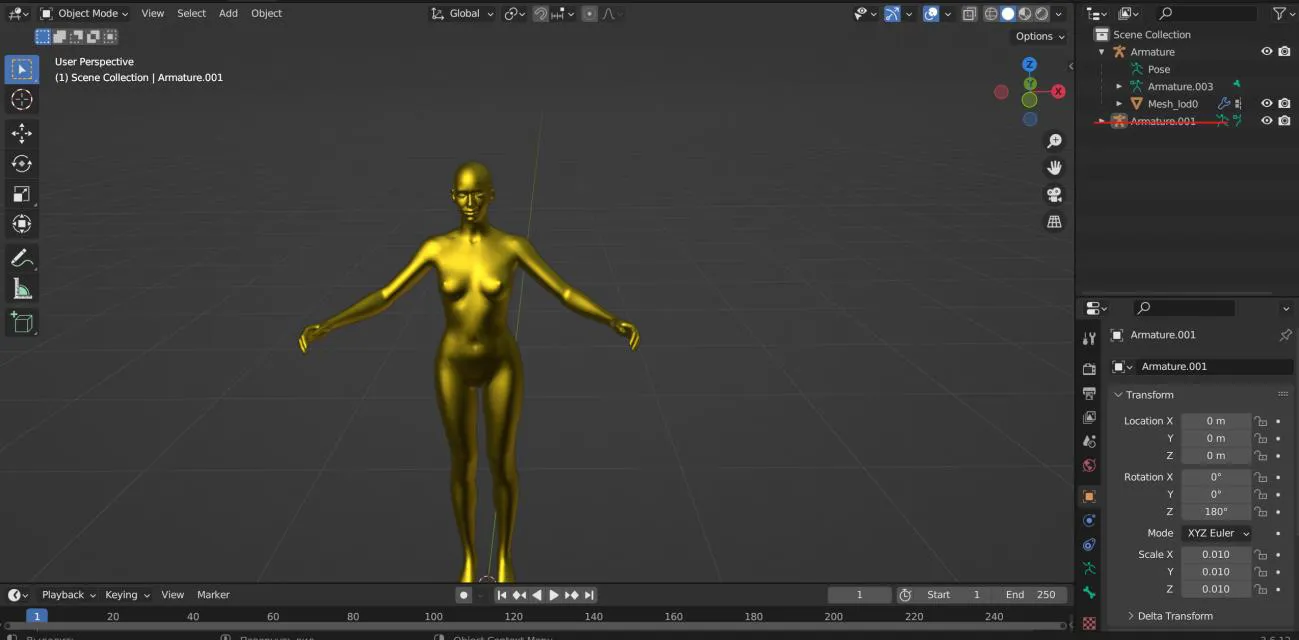
Task: Lock the Location X transform value
Action: pos(1260,421)
